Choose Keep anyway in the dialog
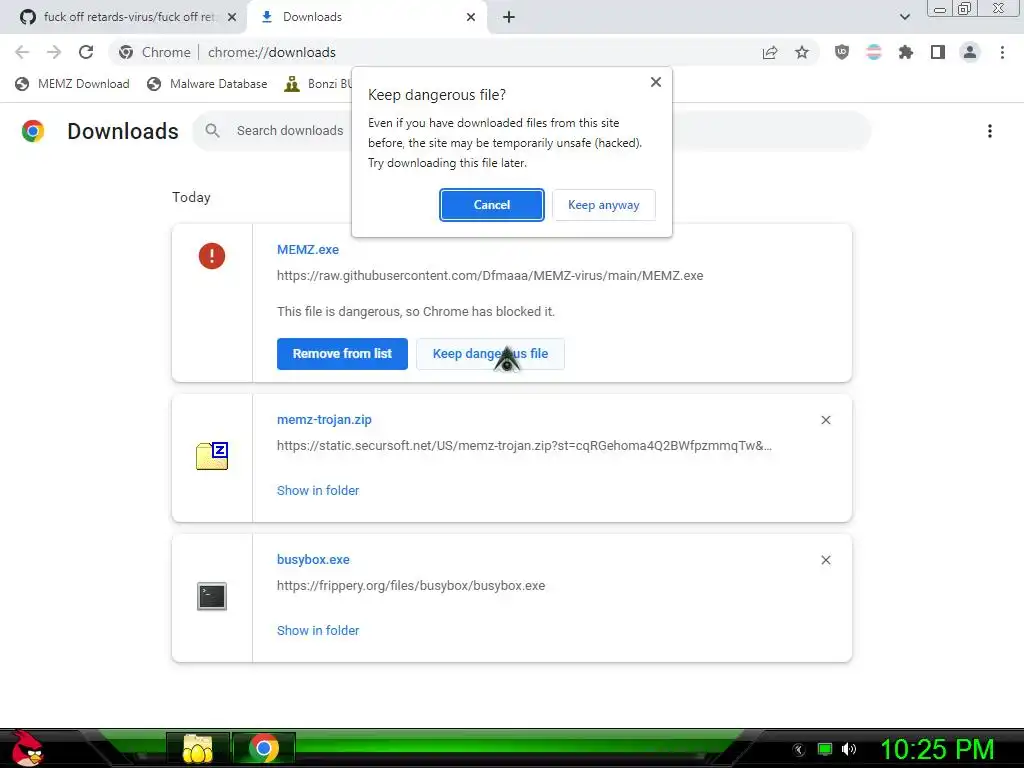Screen dimensions: 1024x768 point(603,205)
